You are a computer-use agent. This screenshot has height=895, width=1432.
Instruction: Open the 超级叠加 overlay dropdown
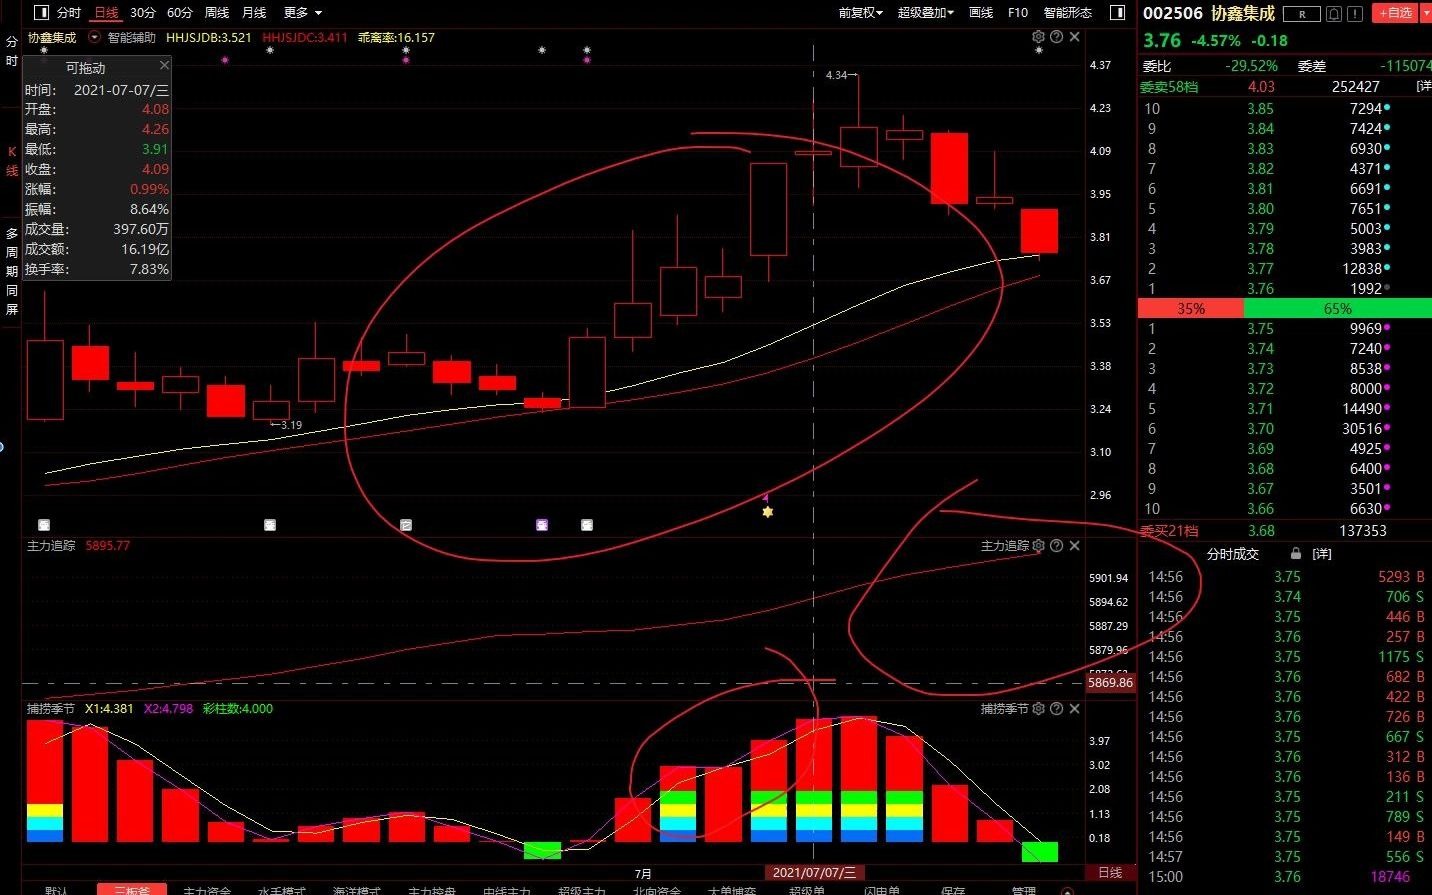pyautogui.click(x=925, y=12)
